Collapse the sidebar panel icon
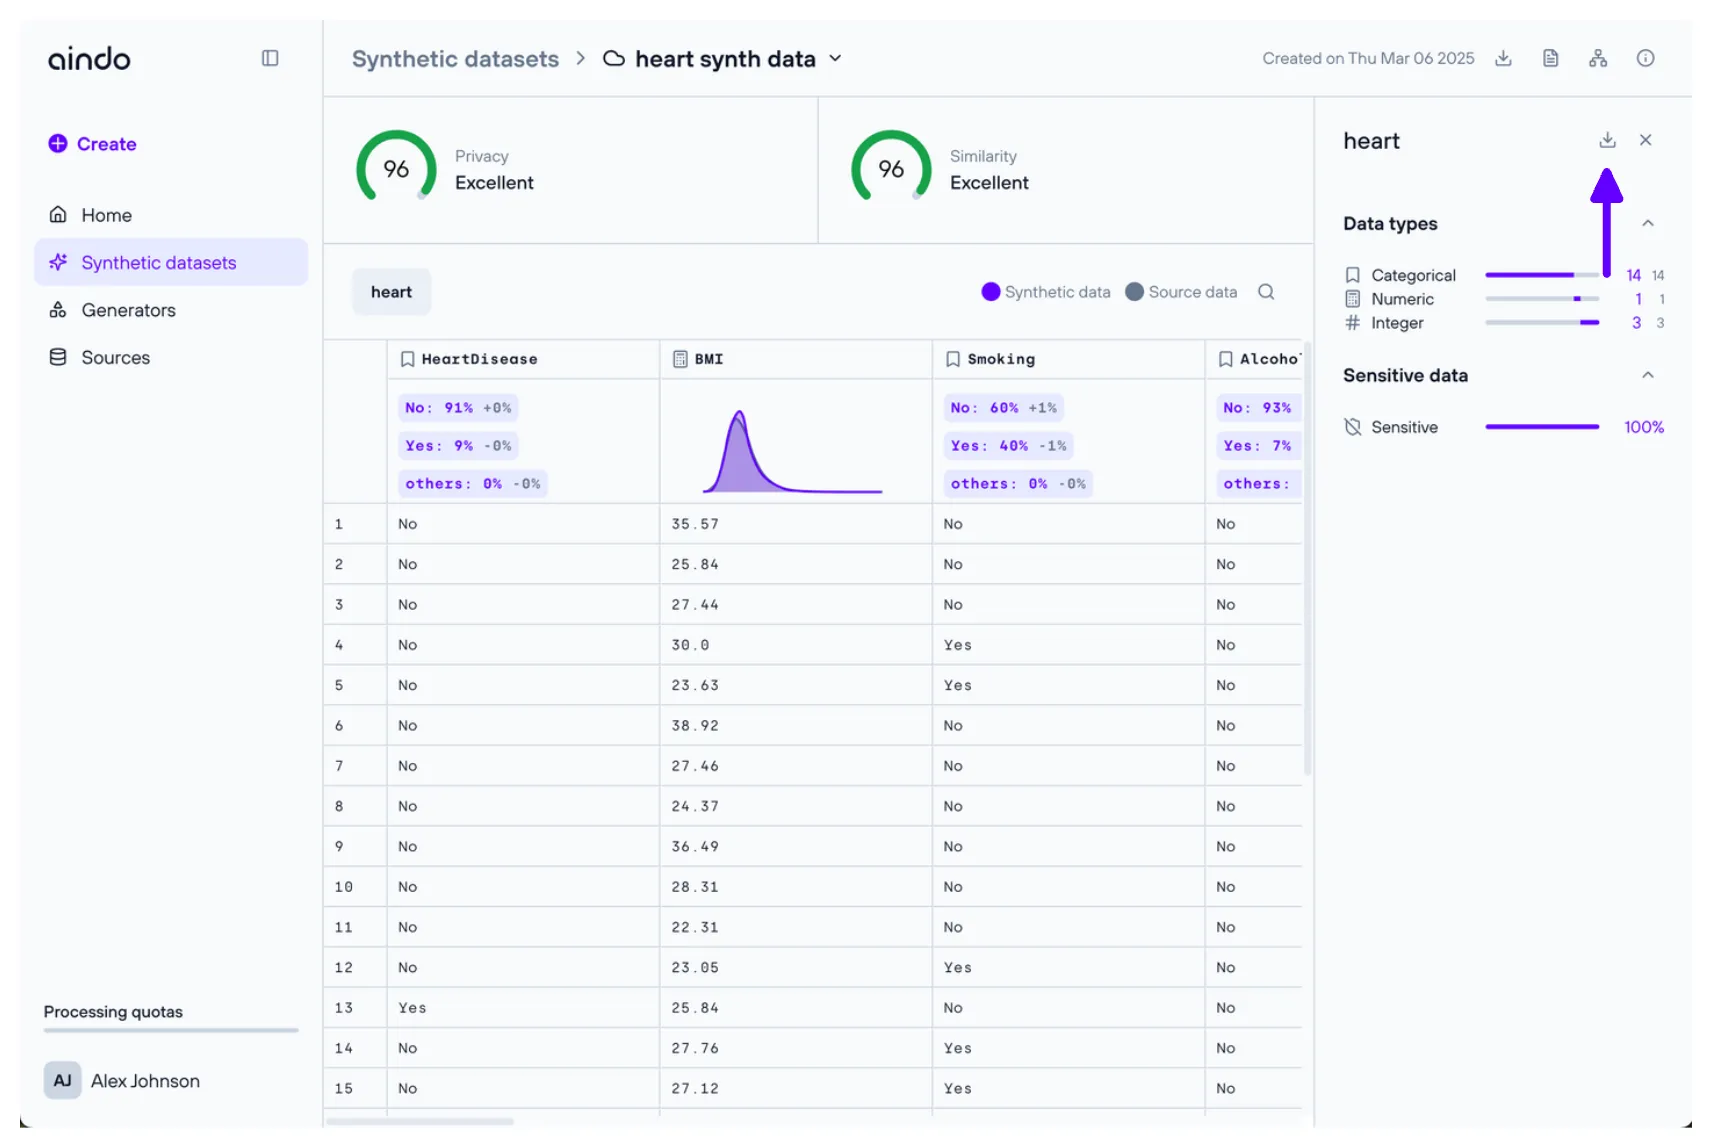This screenshot has height=1147, width=1711. pyautogui.click(x=270, y=58)
